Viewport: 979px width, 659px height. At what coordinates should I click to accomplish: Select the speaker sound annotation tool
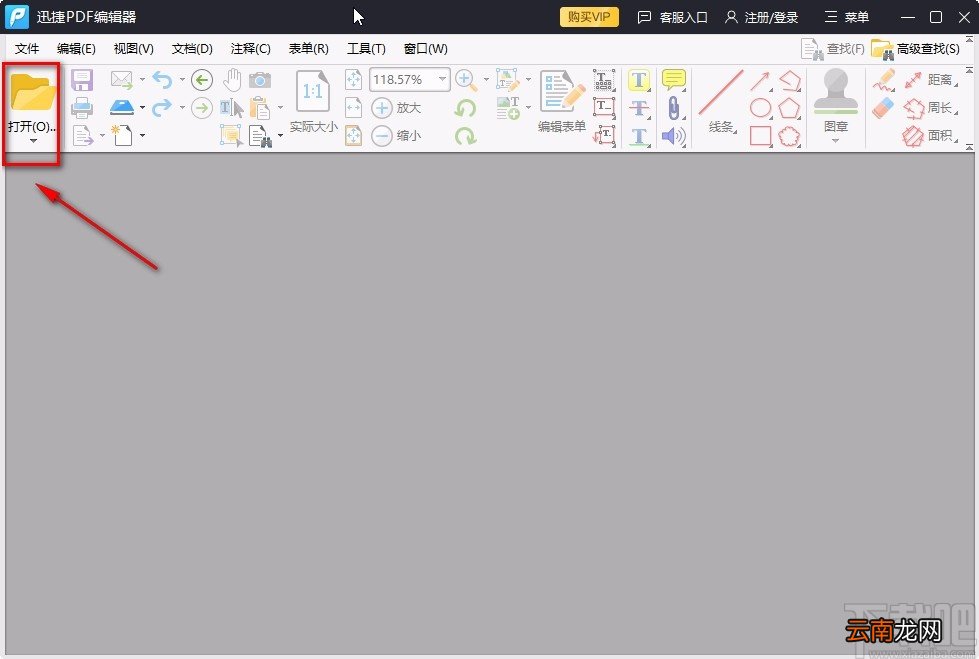point(674,136)
